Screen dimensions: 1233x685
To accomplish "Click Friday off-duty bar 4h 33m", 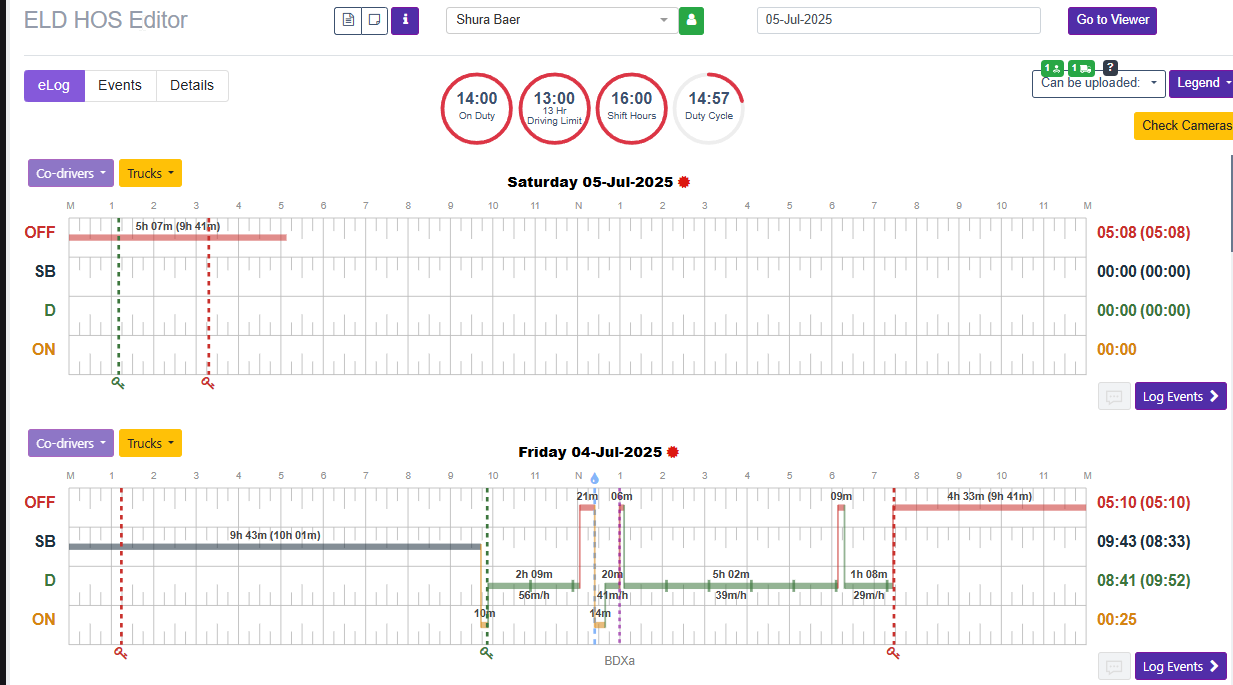I will pyautogui.click(x=989, y=507).
